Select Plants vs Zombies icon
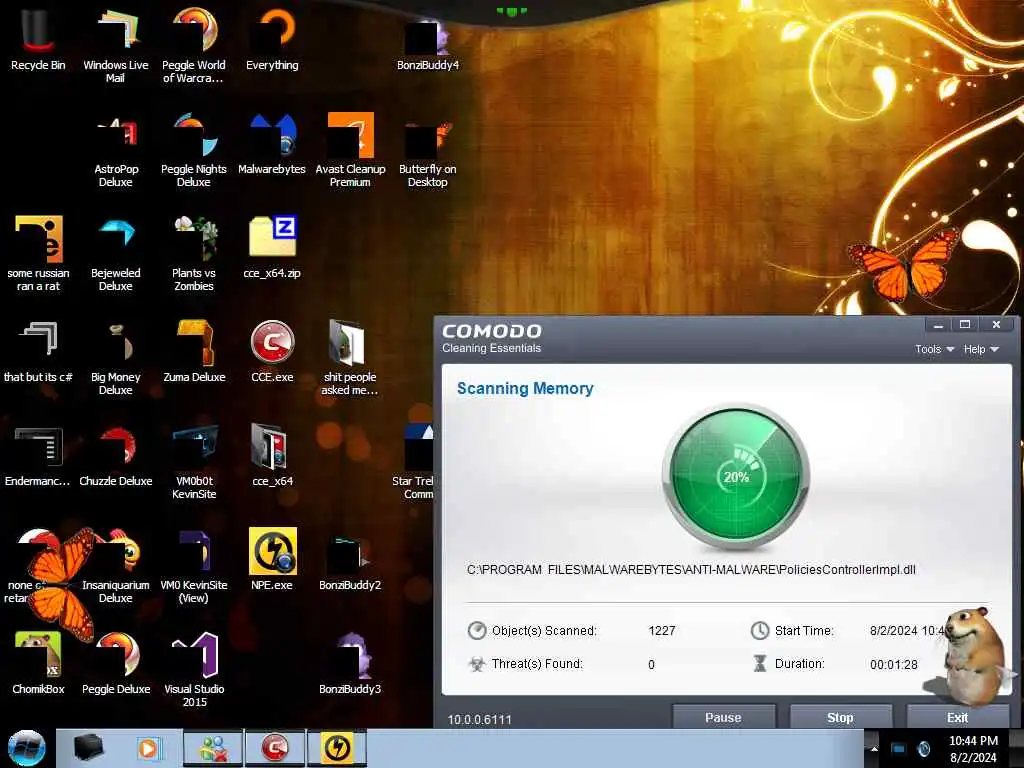 (193, 253)
